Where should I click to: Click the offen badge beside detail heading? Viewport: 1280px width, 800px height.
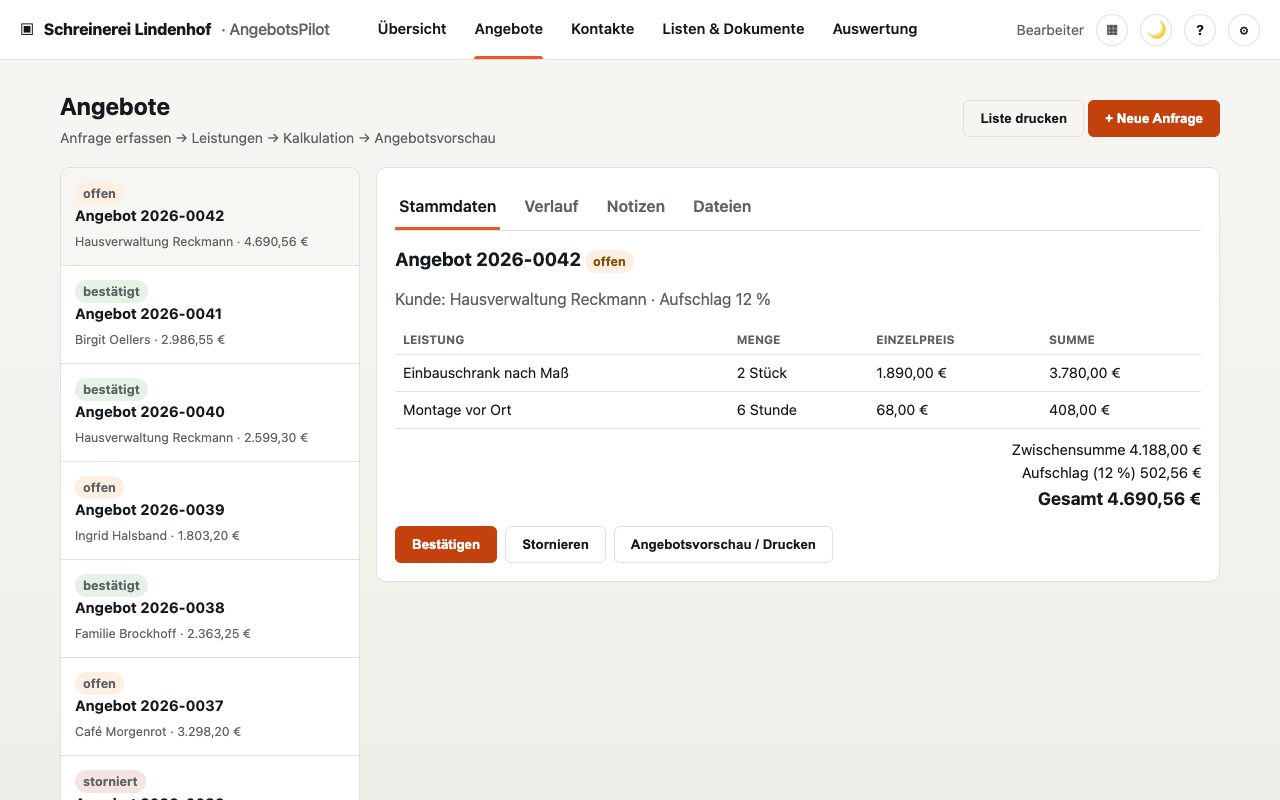click(609, 262)
